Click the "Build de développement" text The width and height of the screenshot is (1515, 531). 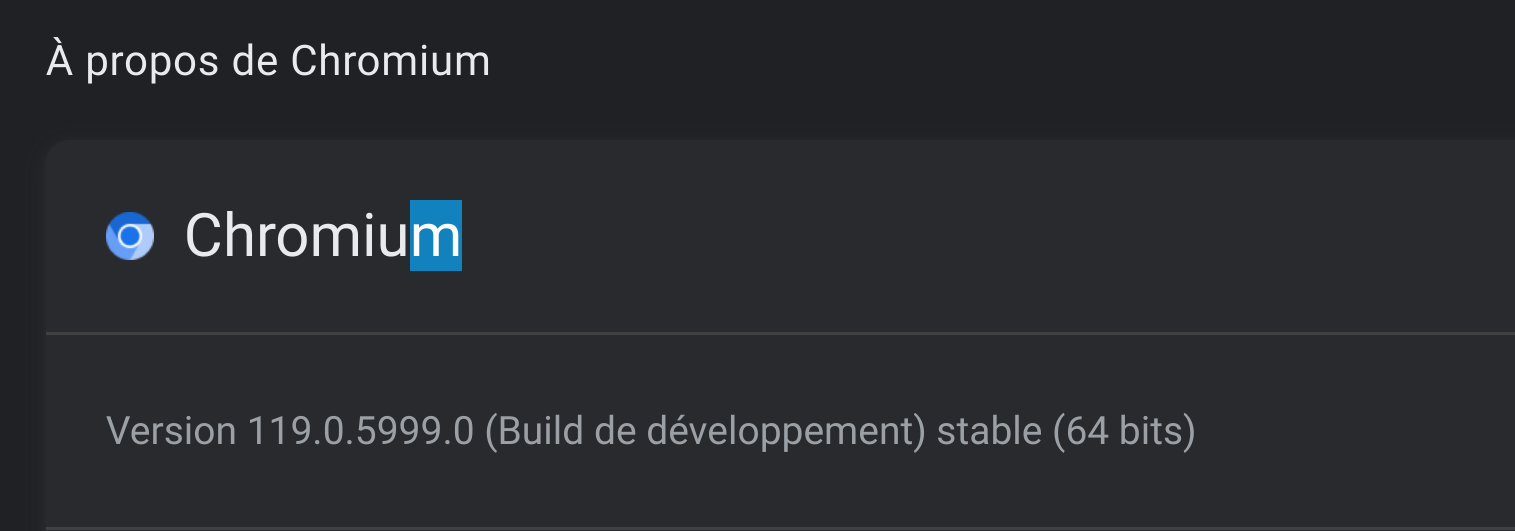(707, 432)
